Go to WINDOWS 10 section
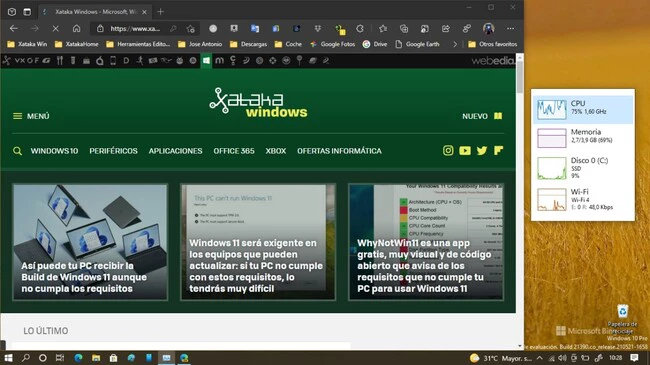 point(54,151)
